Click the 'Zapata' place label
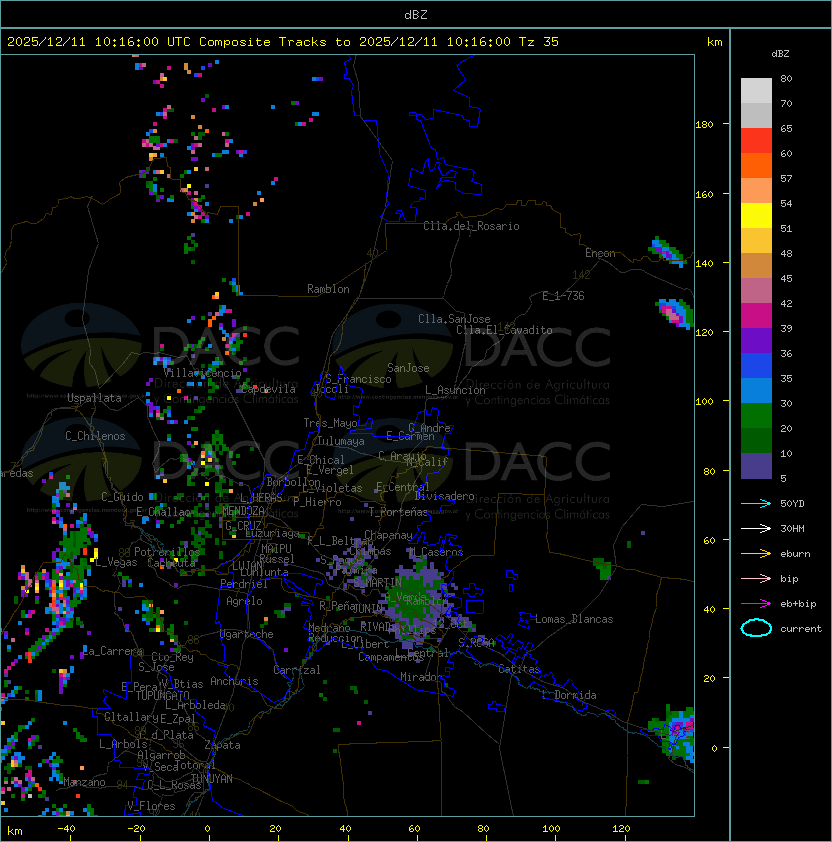The image size is (832, 842). (222, 745)
